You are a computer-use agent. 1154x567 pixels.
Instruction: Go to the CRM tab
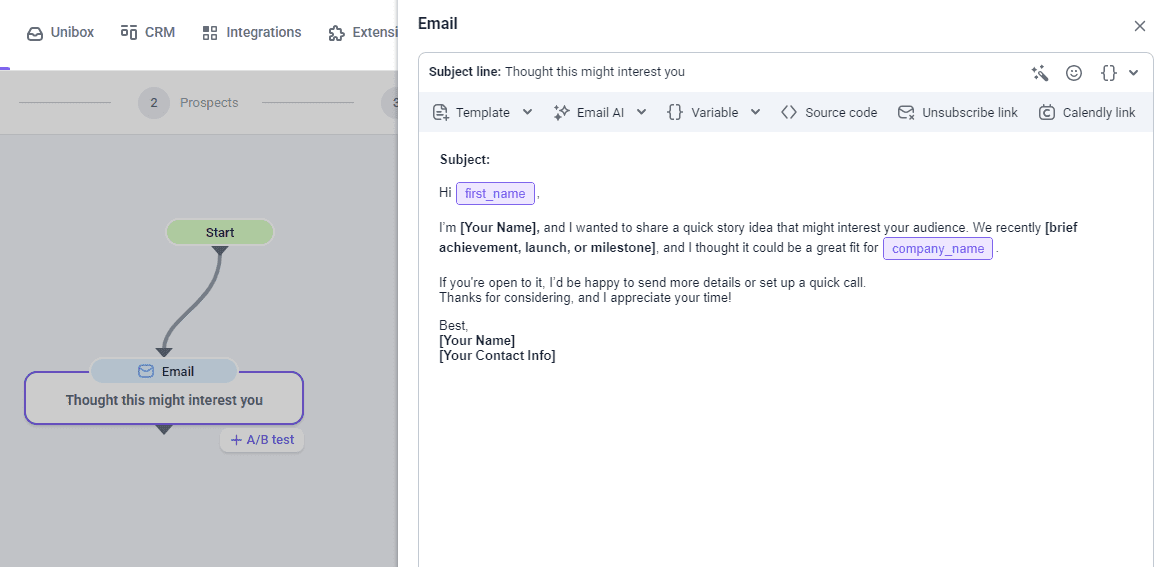pyautogui.click(x=148, y=33)
